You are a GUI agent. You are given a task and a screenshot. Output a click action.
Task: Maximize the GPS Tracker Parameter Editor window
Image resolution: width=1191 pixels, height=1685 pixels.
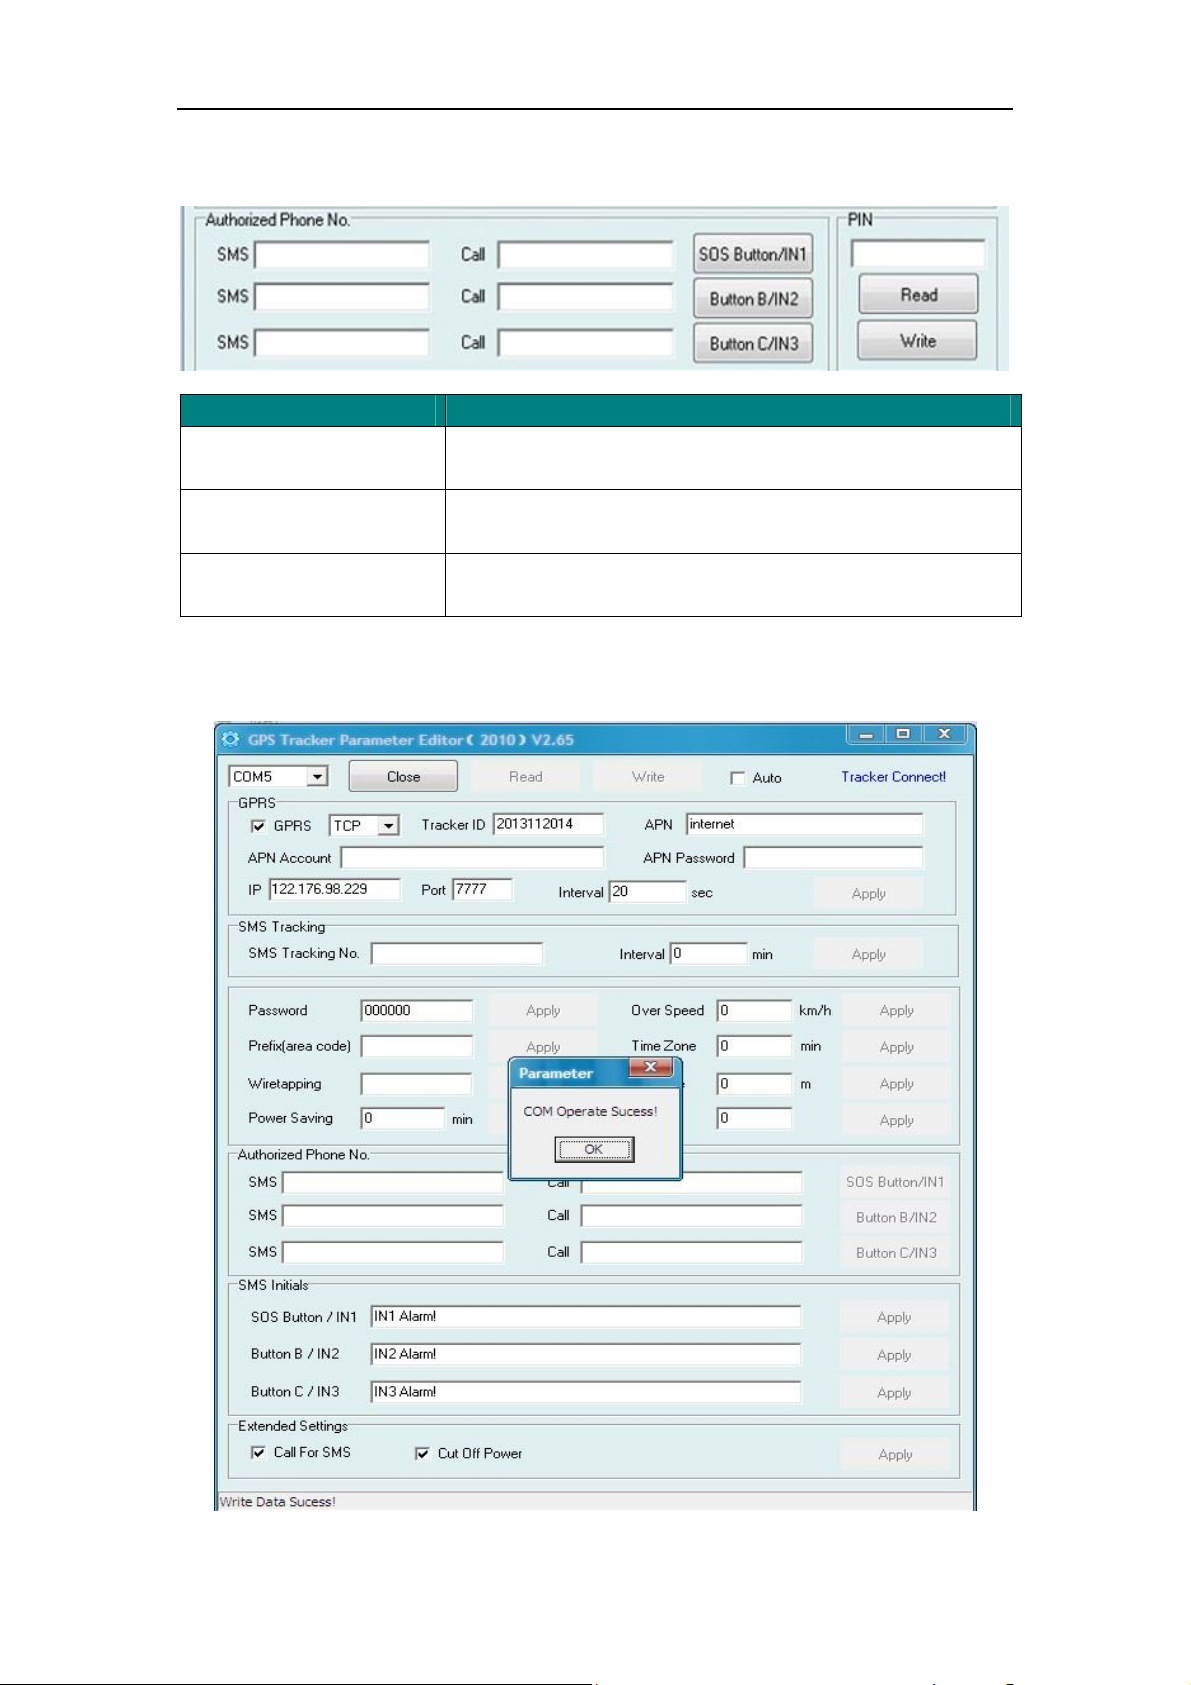[904, 734]
